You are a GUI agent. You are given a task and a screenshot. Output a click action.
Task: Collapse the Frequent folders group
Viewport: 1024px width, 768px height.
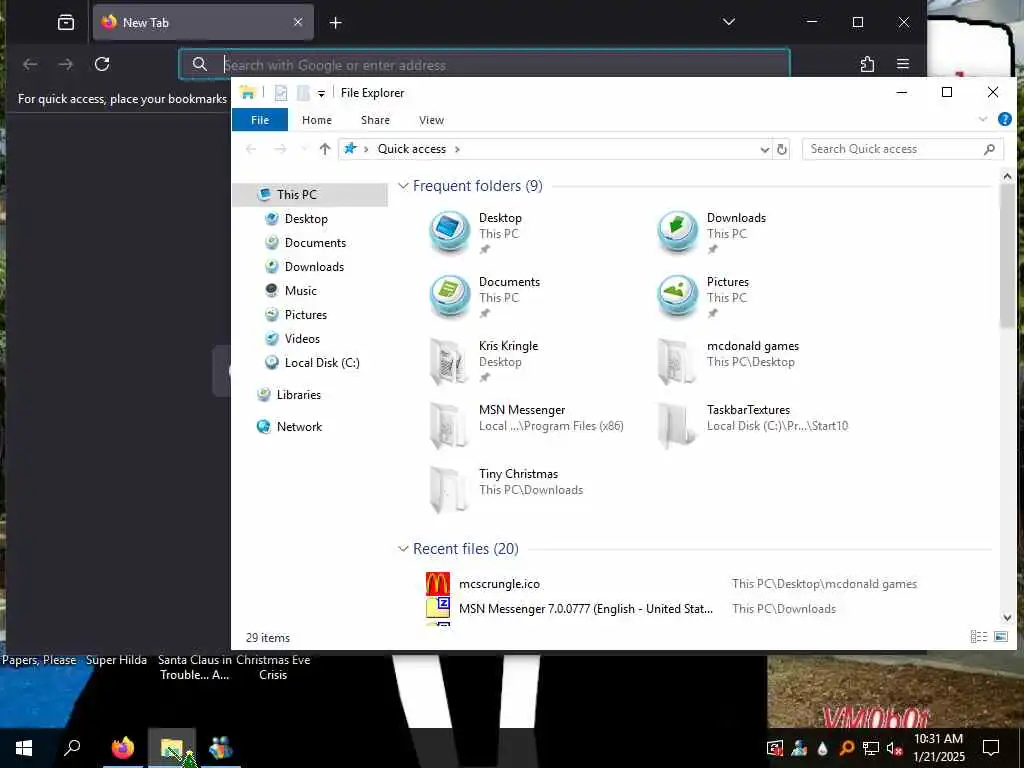(x=403, y=186)
